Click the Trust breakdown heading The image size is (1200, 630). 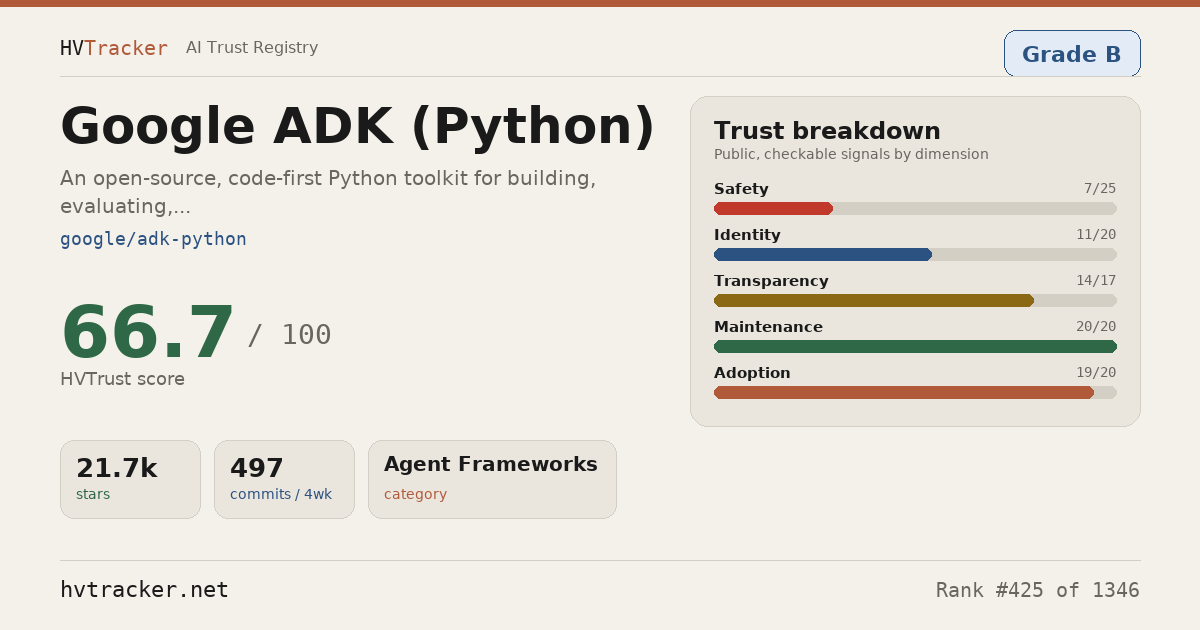coord(827,131)
